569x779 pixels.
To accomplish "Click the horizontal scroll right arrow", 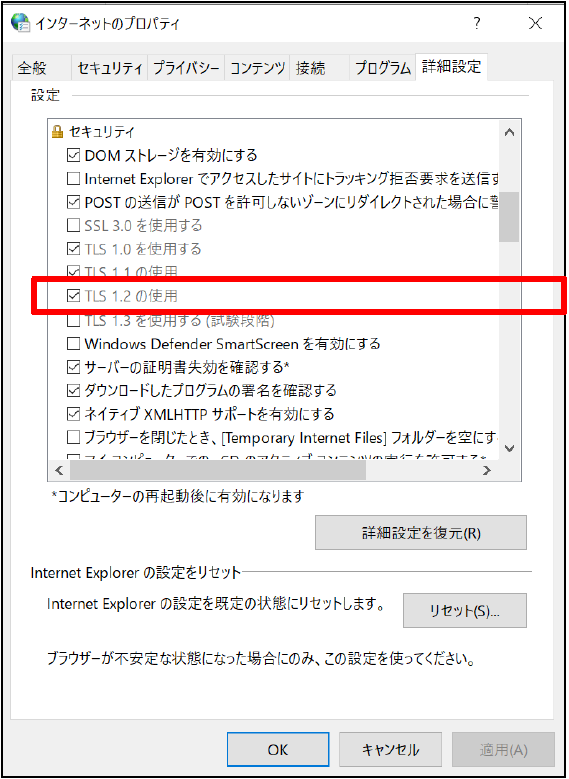I will (x=487, y=470).
